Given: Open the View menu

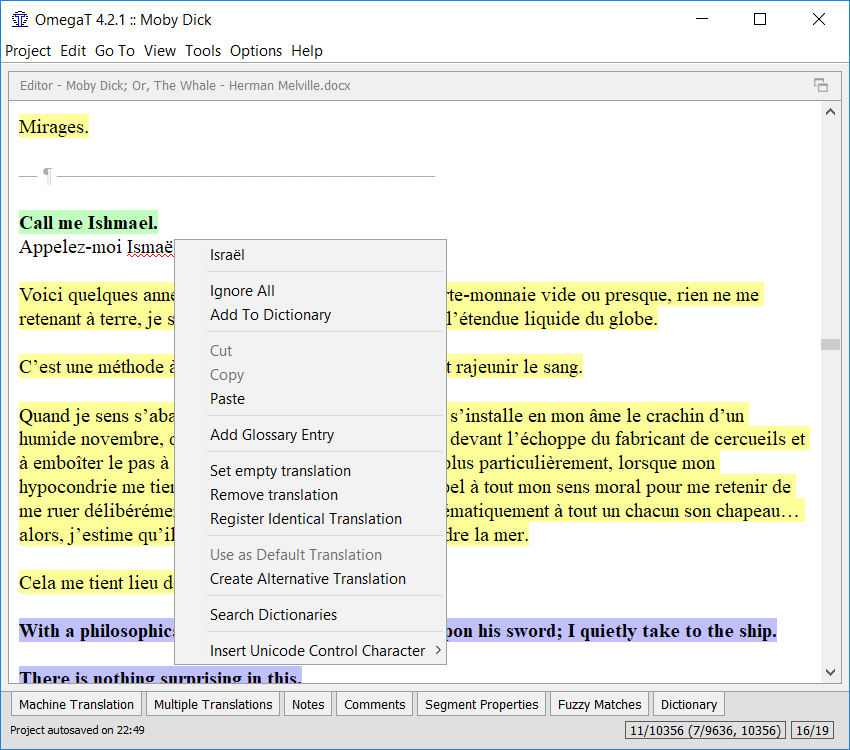Looking at the screenshot, I should coord(159,51).
